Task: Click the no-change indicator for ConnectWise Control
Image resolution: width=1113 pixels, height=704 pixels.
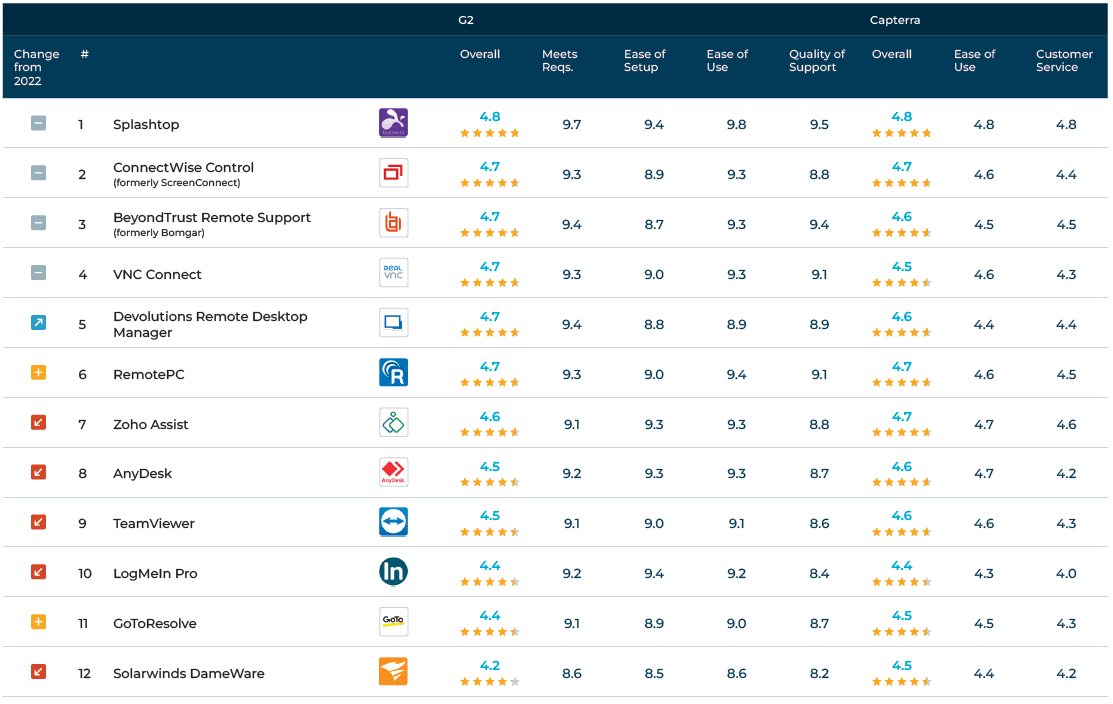Action: [38, 172]
